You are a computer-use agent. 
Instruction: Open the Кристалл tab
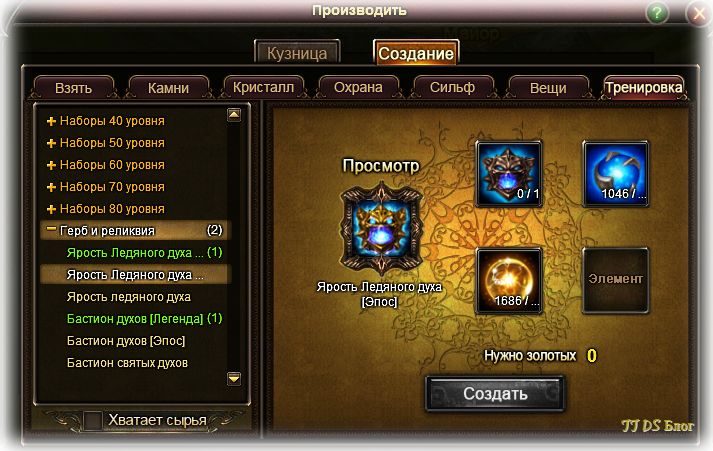[263, 87]
